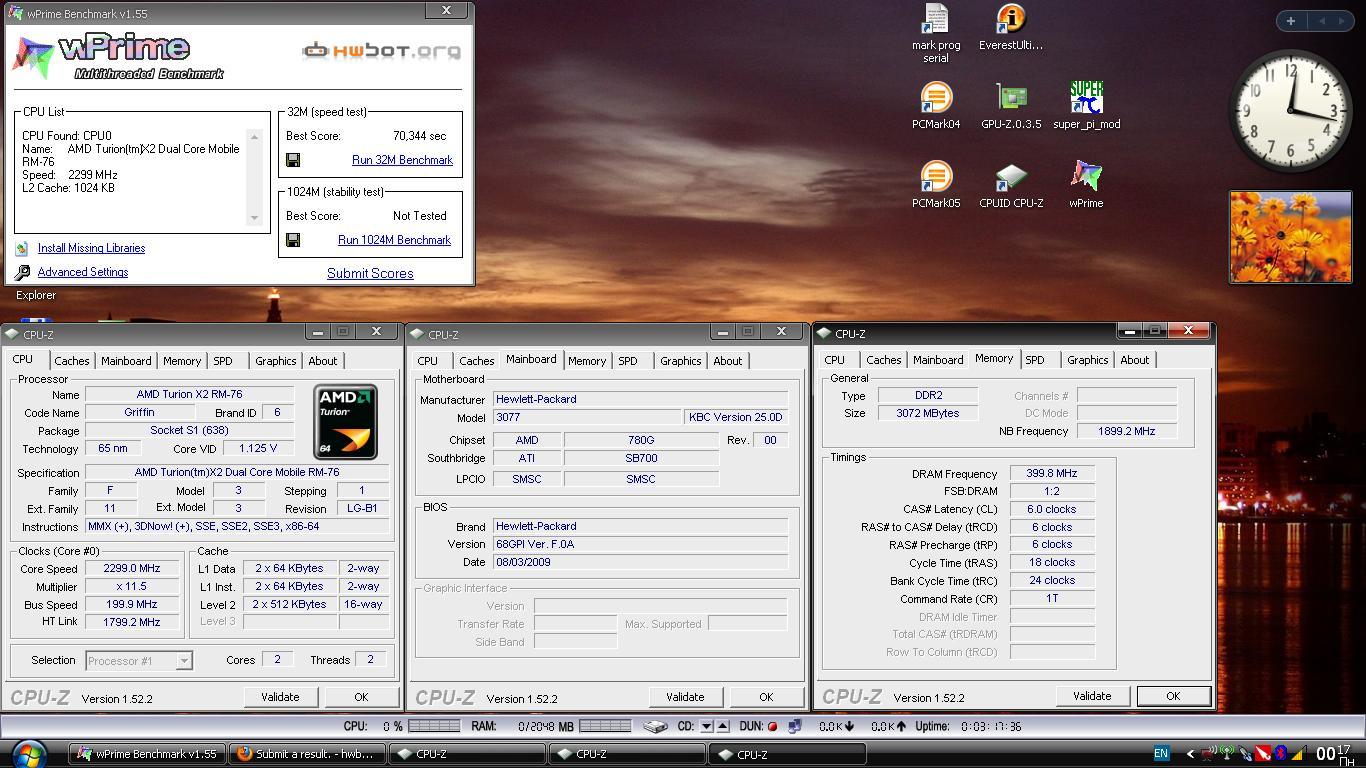
Task: Open About tab in left CPU-Z window
Action: [x=323, y=361]
